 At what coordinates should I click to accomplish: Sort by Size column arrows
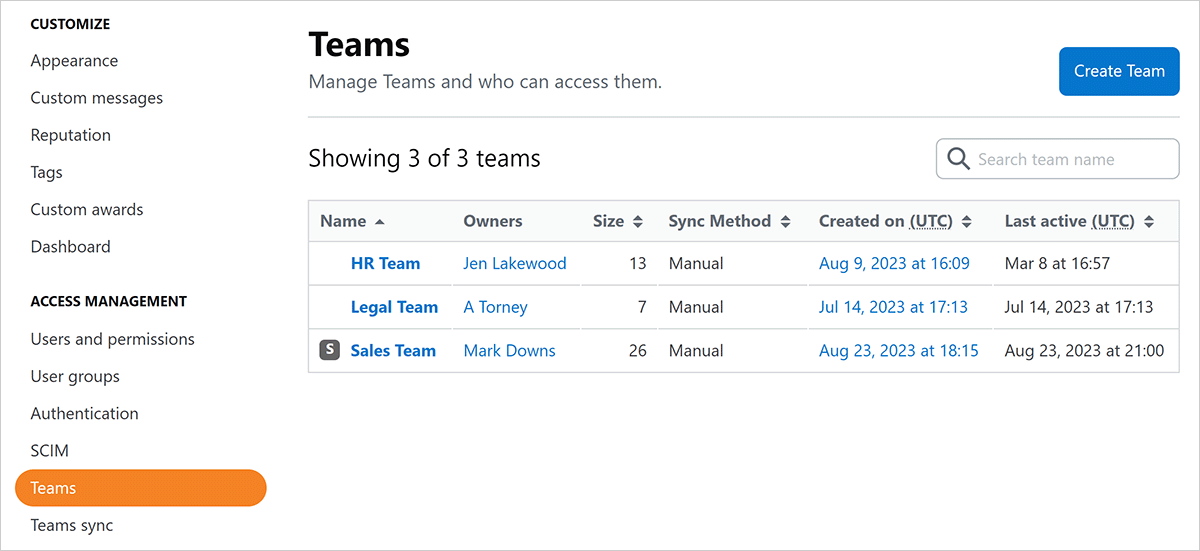(x=637, y=222)
